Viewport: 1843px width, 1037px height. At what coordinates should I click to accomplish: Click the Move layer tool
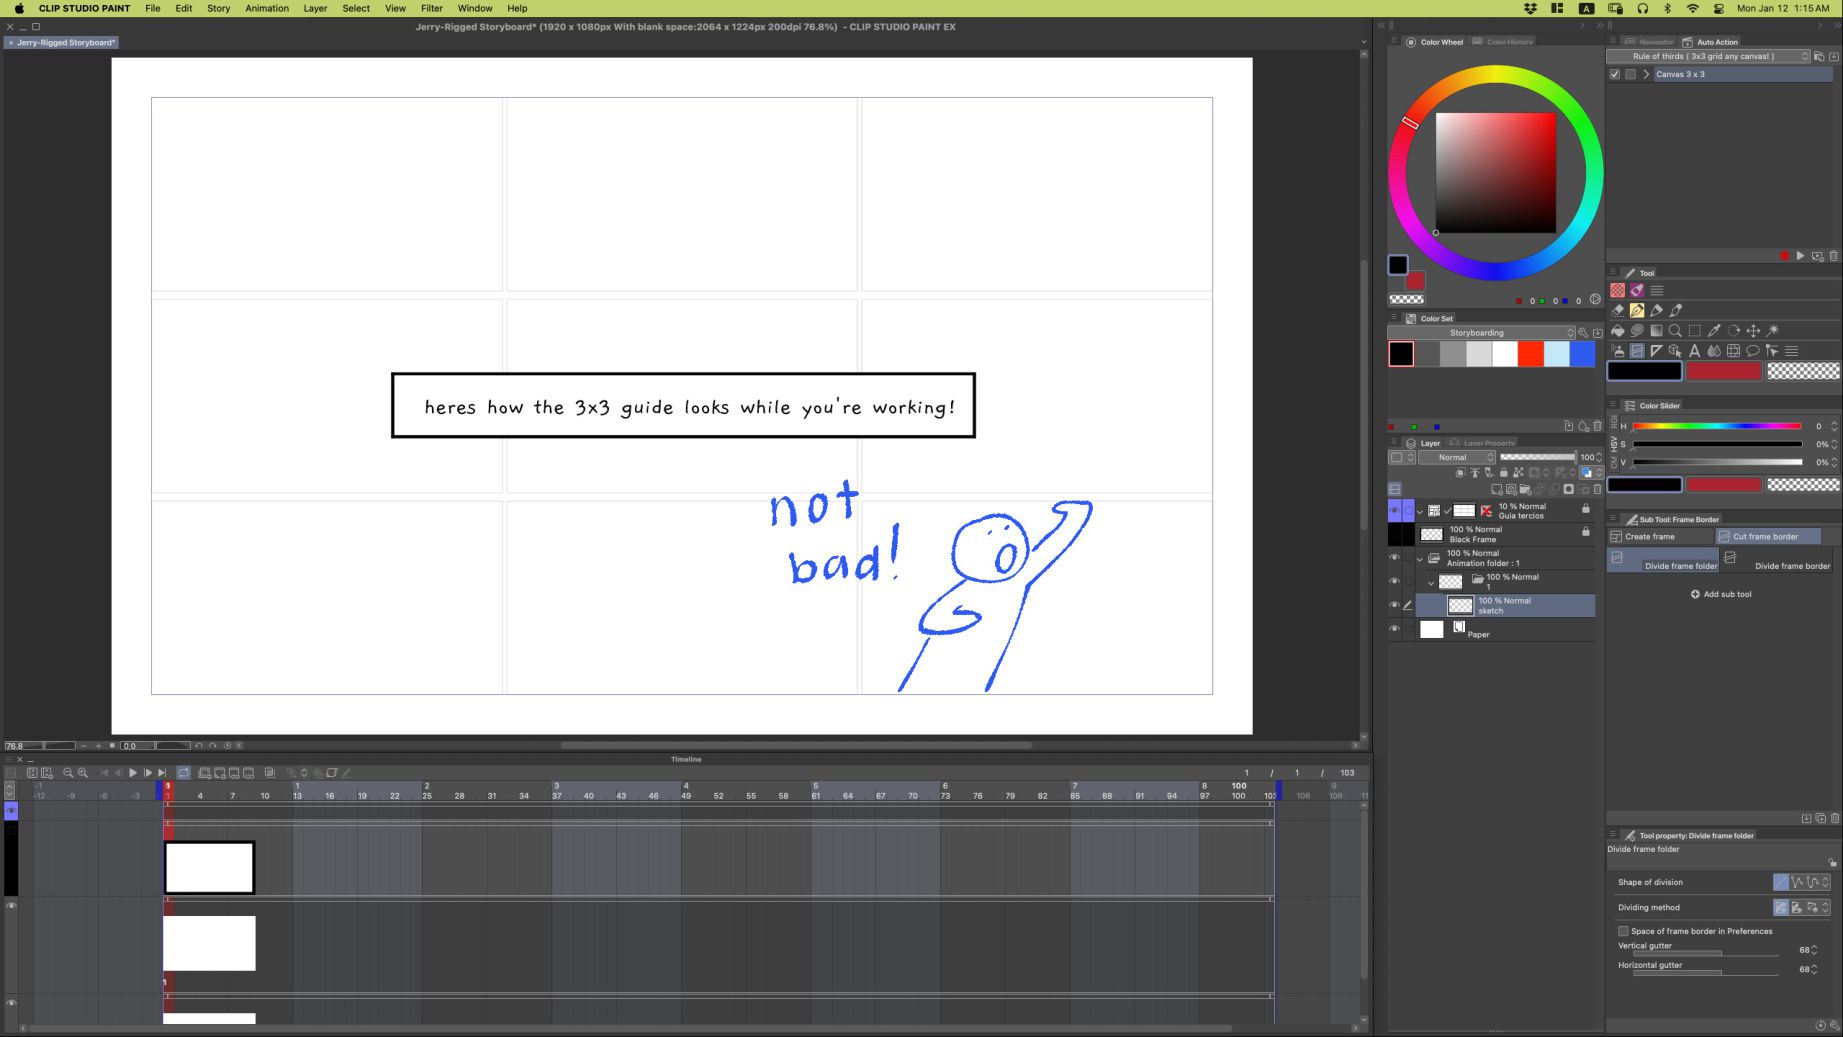coord(1753,331)
